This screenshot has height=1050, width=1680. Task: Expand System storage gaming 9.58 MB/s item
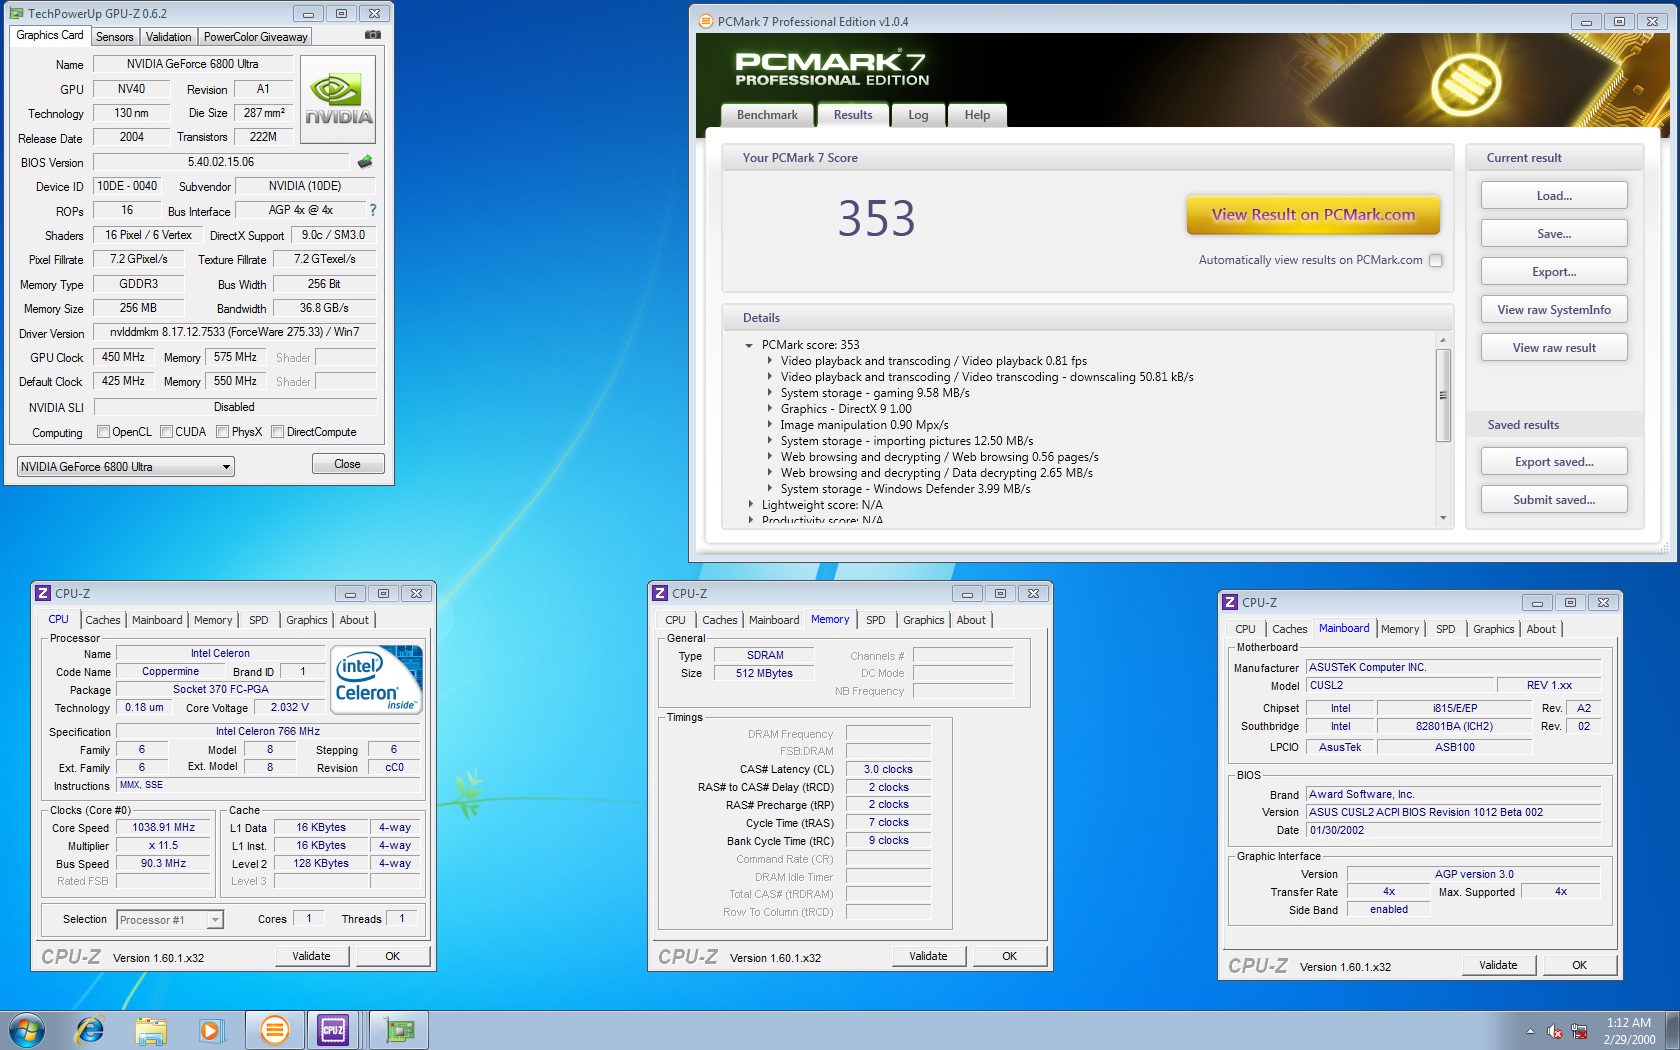click(769, 393)
